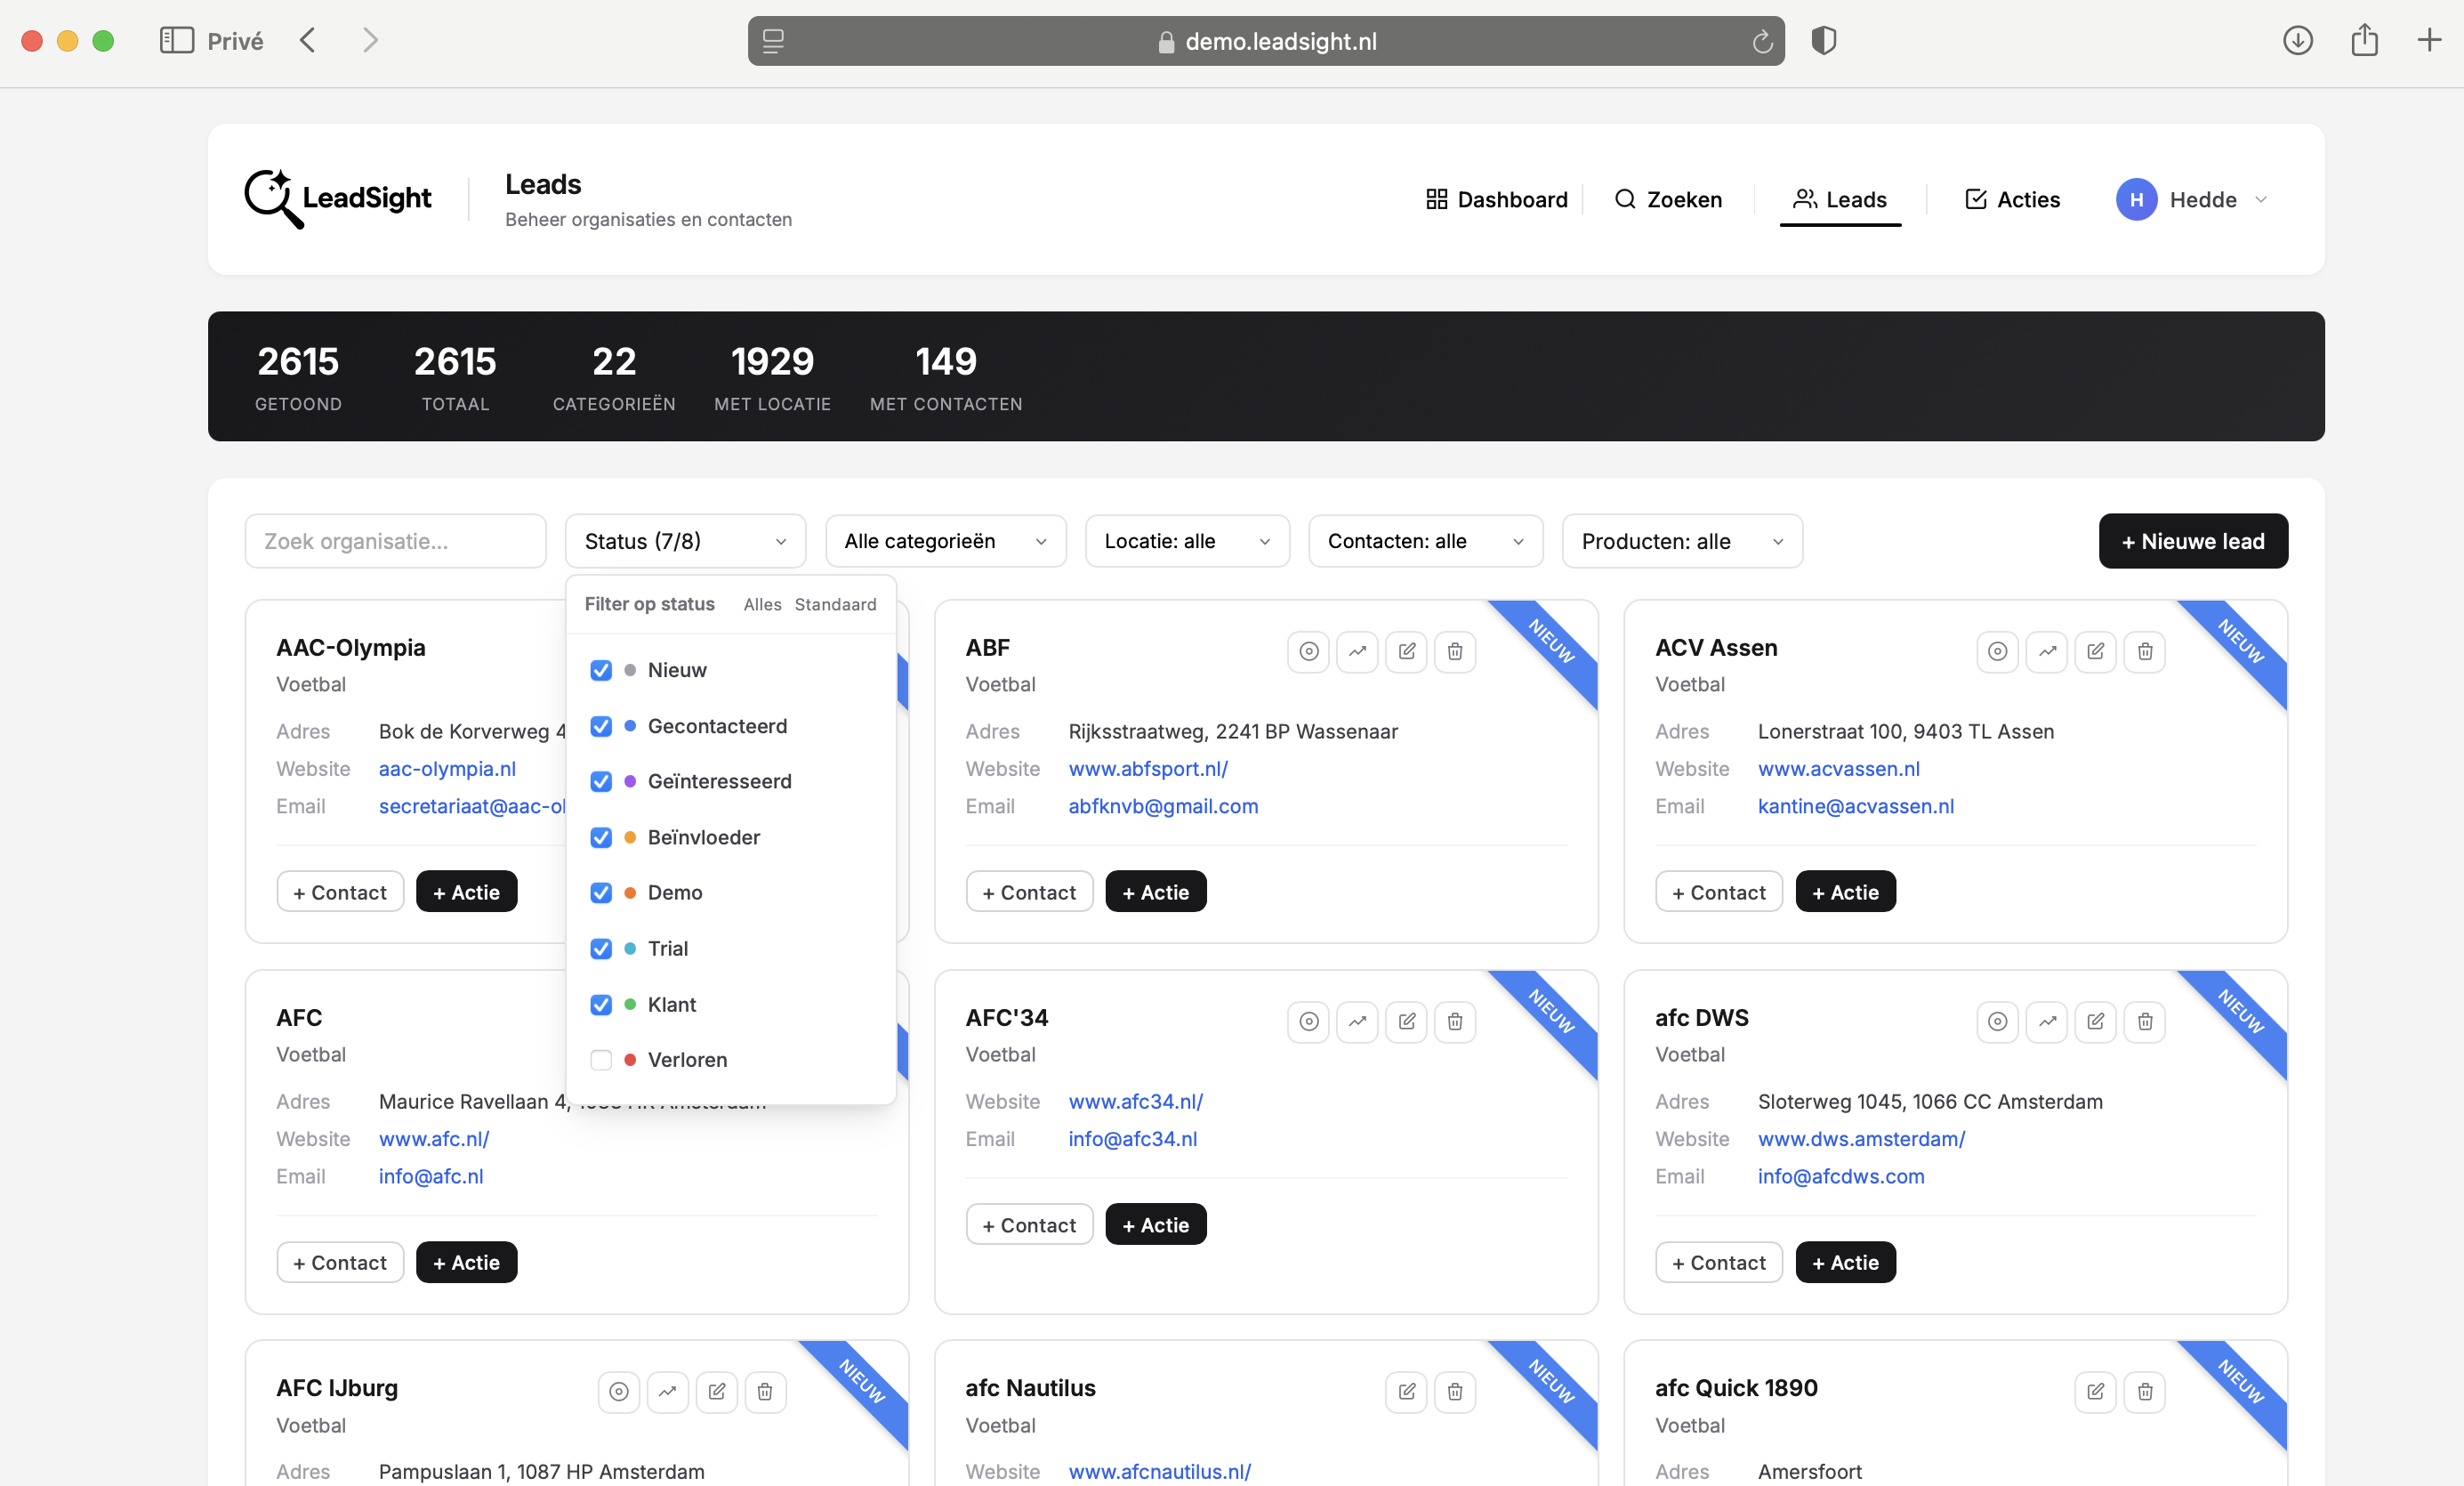Click the + Nieuwe lead button
The width and height of the screenshot is (2464, 1486).
click(x=2192, y=541)
